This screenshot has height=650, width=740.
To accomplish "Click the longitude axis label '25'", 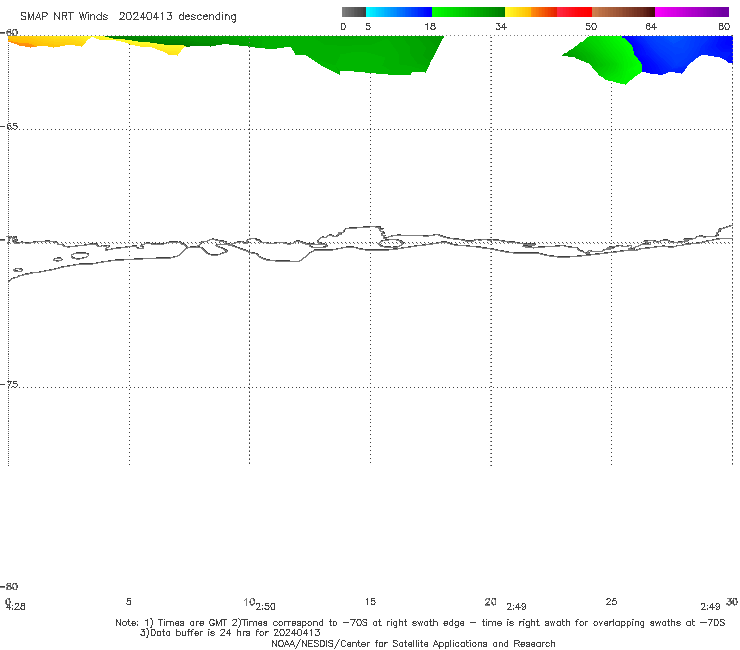I will tap(611, 601).
